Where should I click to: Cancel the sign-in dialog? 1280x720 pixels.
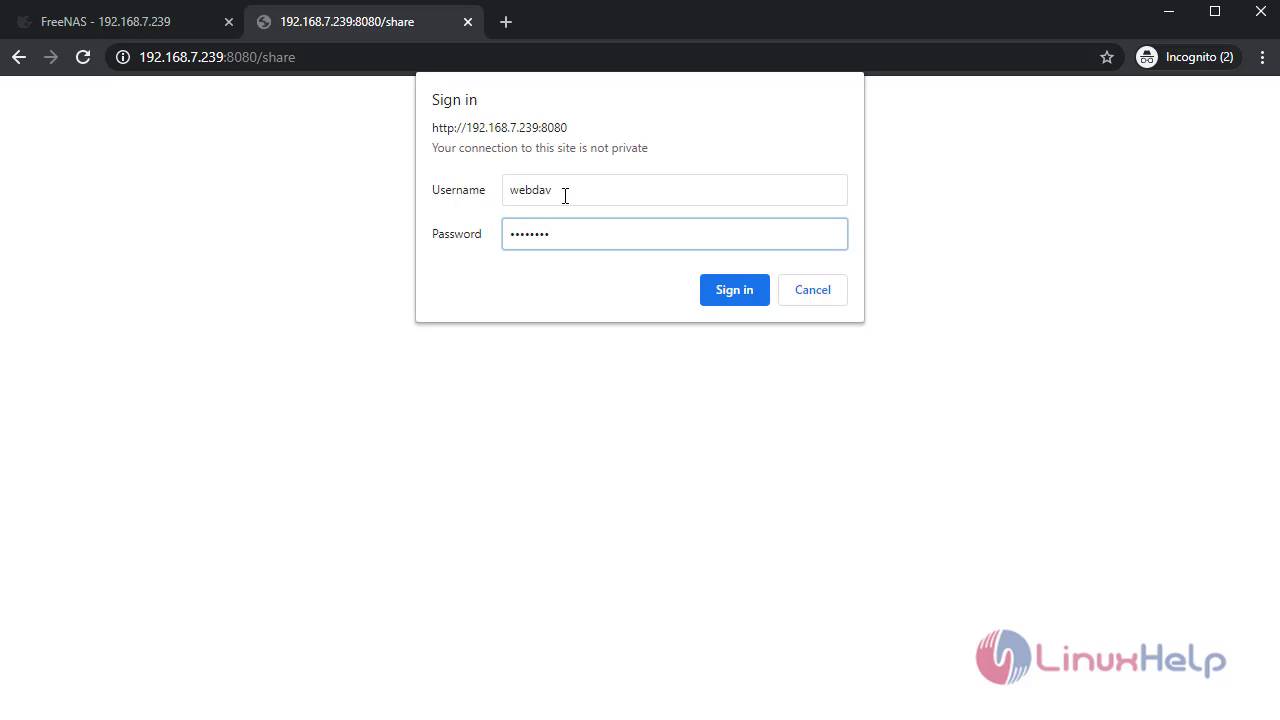coord(813,290)
